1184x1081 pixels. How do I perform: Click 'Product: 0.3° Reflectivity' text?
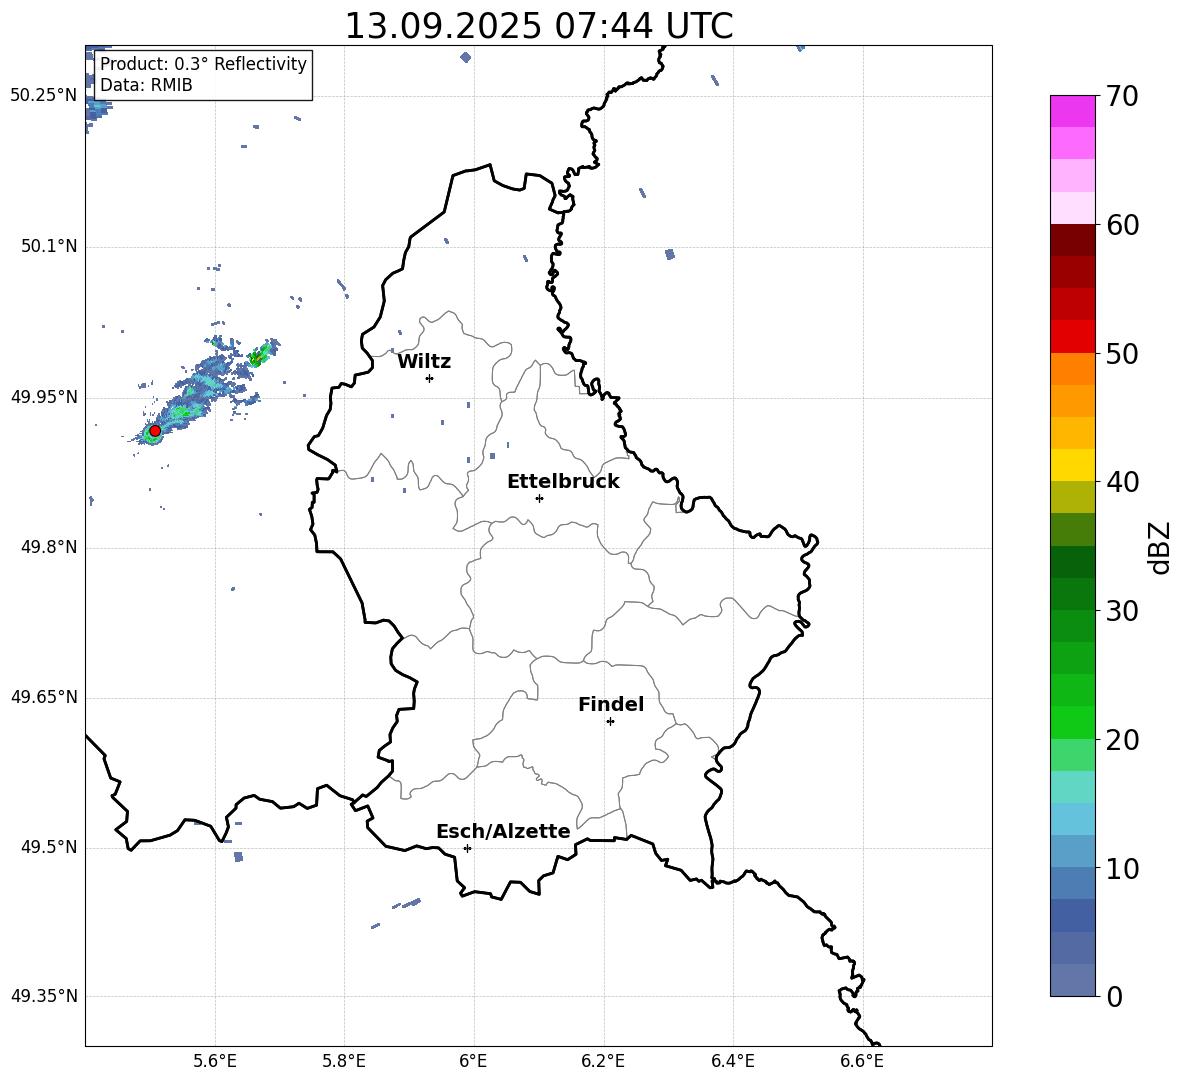point(203,64)
